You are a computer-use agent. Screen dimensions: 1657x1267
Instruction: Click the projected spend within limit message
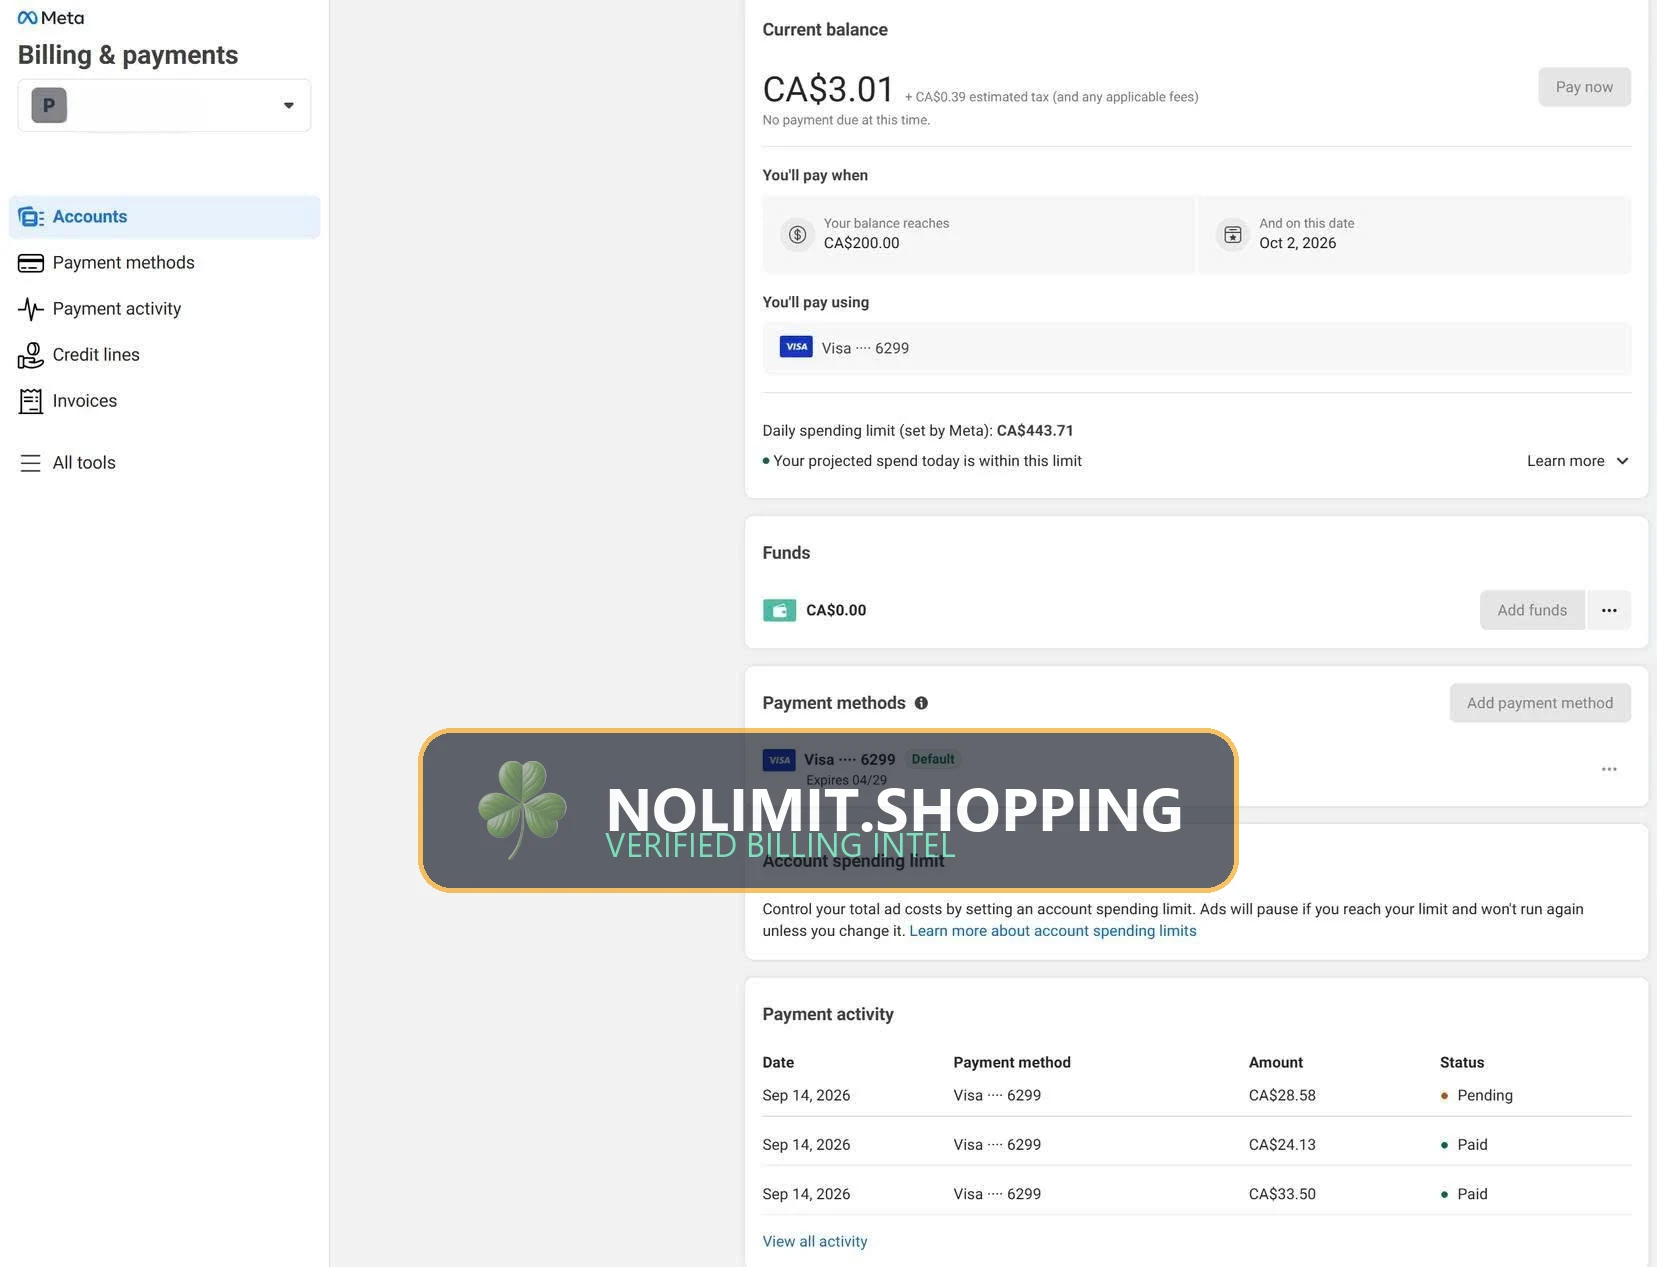pos(927,461)
